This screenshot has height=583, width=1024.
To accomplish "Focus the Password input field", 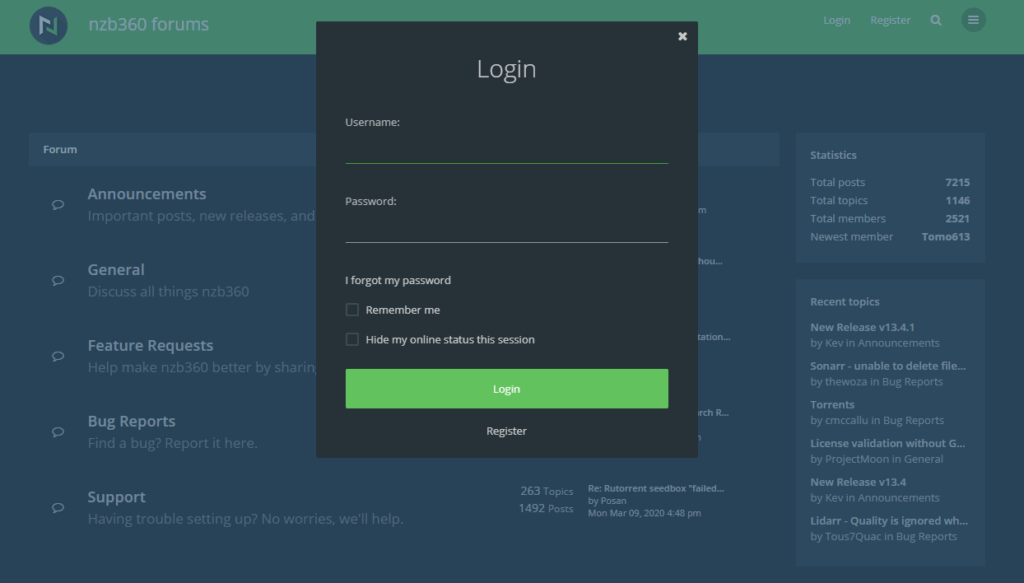I will [506, 228].
